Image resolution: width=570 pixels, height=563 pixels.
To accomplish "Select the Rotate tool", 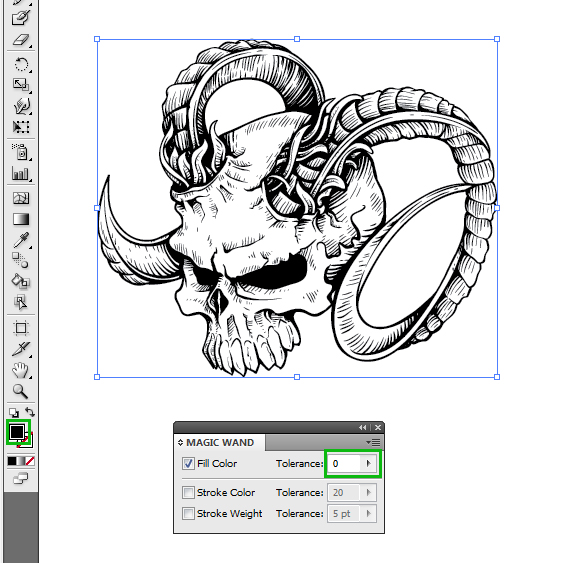I will (x=21, y=65).
